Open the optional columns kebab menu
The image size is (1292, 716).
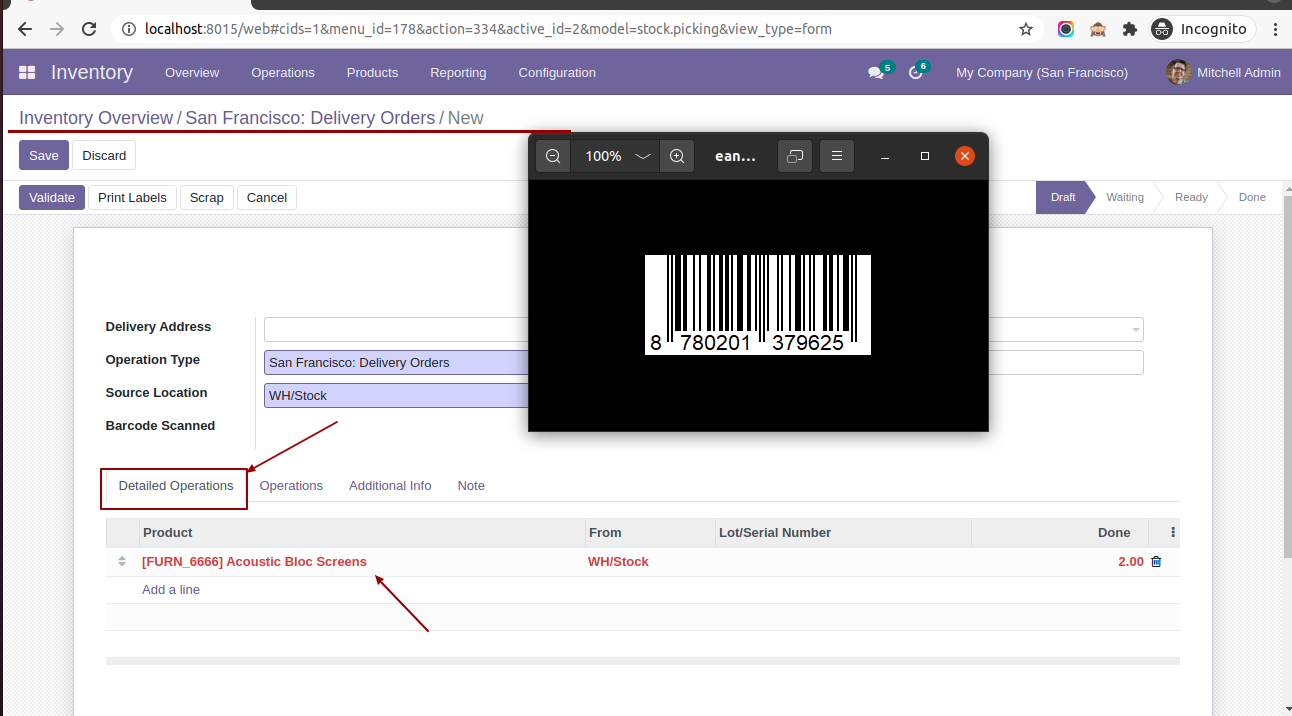click(x=1173, y=533)
